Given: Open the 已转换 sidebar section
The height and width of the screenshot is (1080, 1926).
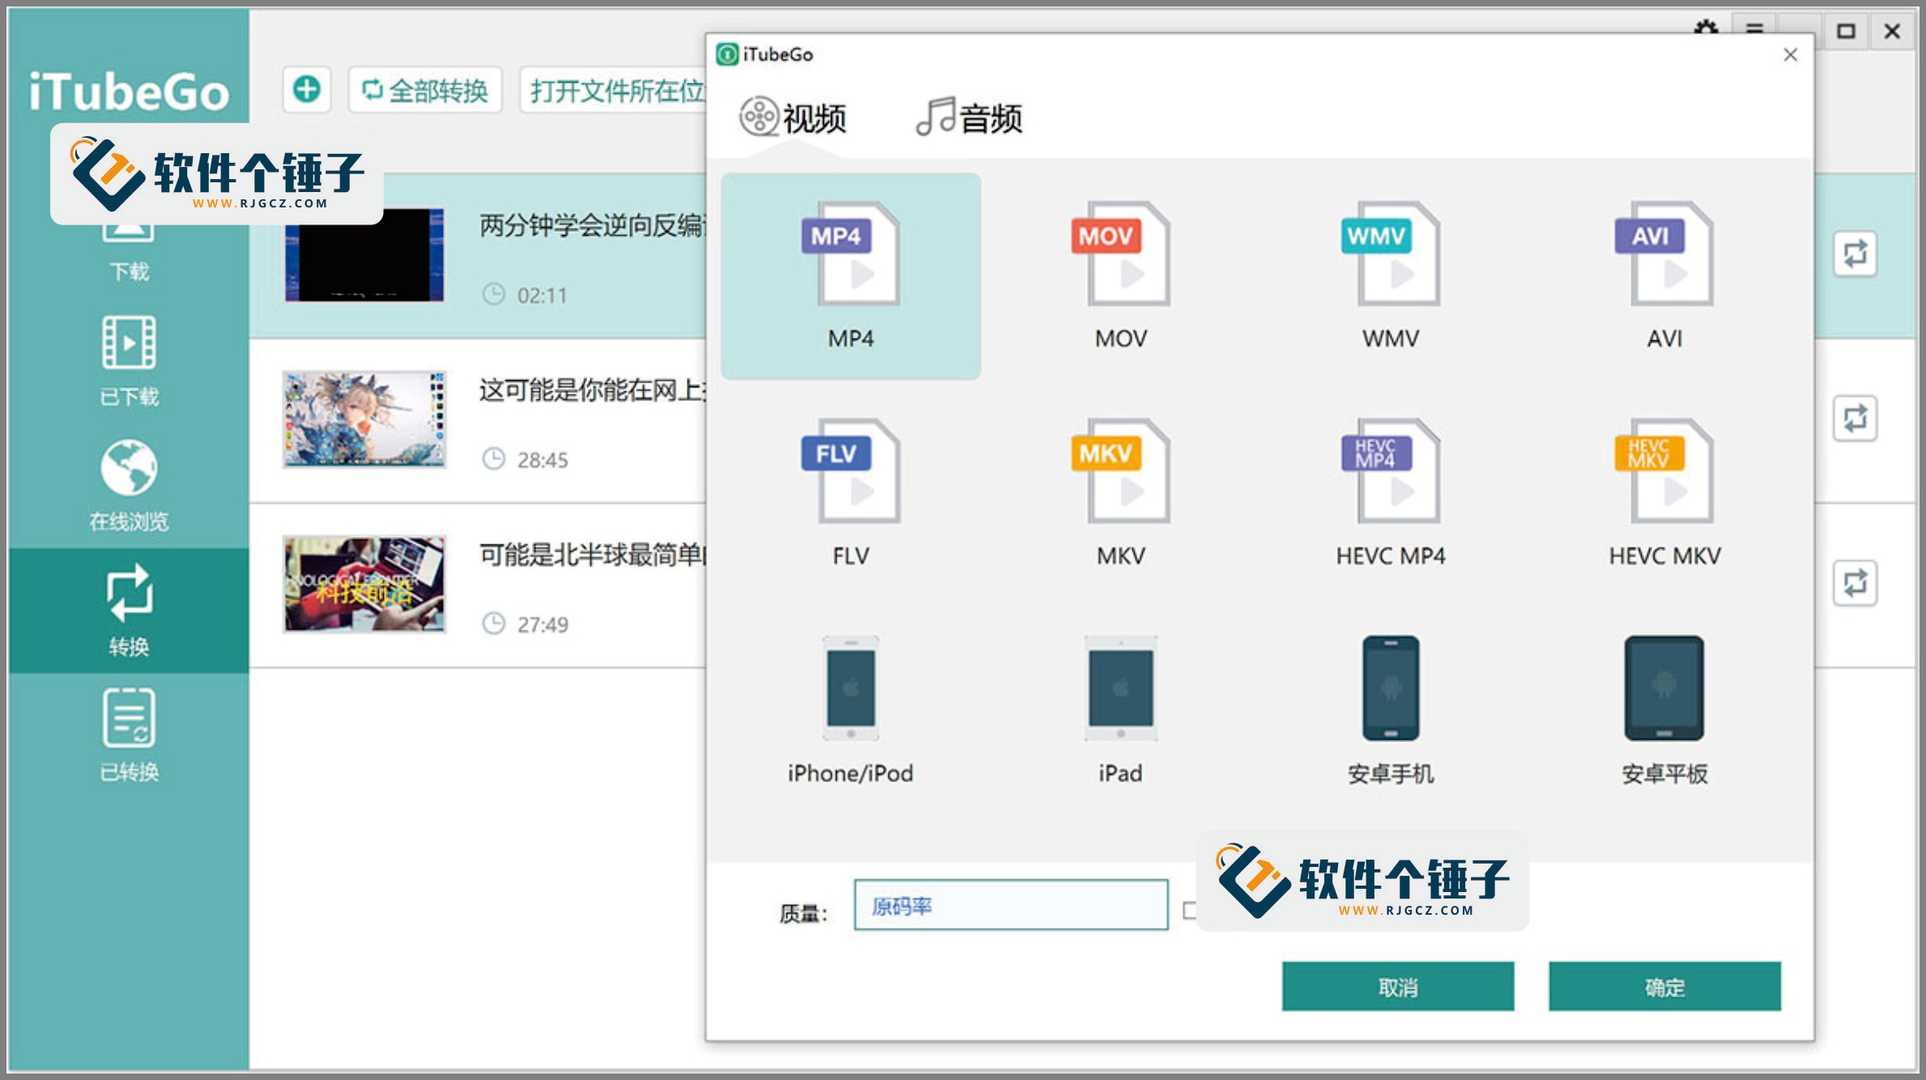Looking at the screenshot, I should pos(129,735).
